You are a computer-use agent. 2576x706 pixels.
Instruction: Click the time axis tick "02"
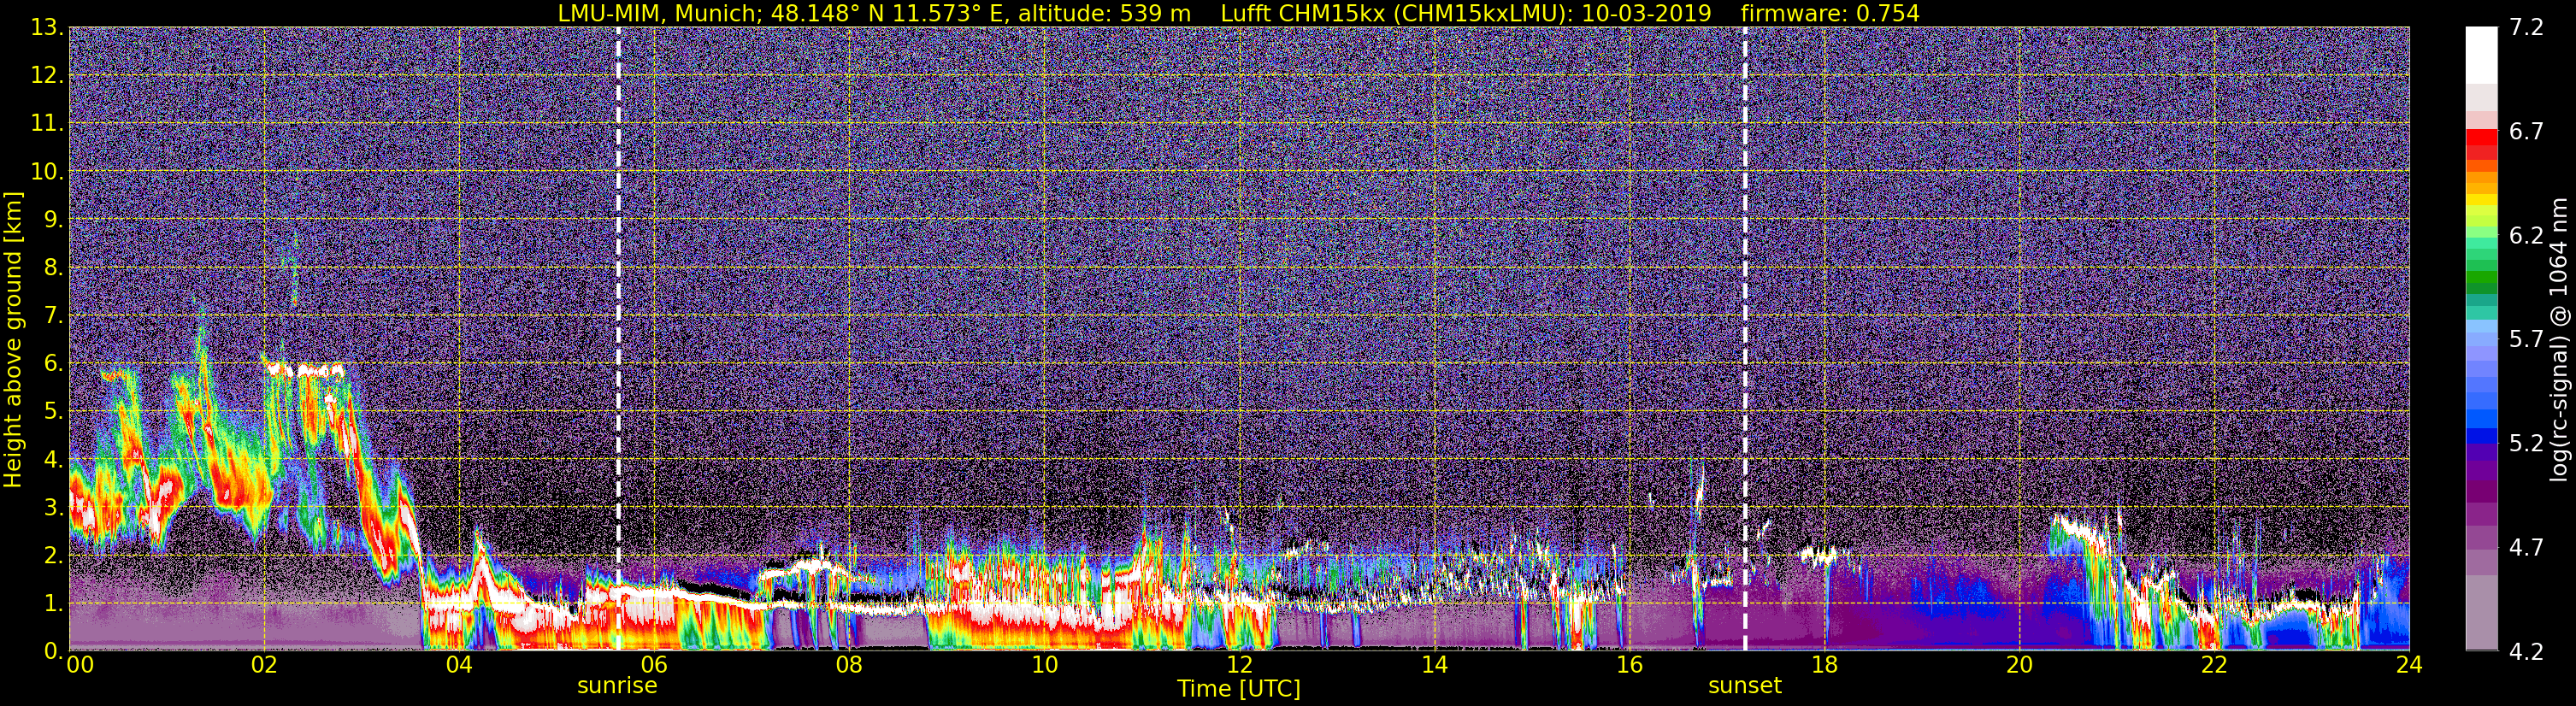click(264, 665)
